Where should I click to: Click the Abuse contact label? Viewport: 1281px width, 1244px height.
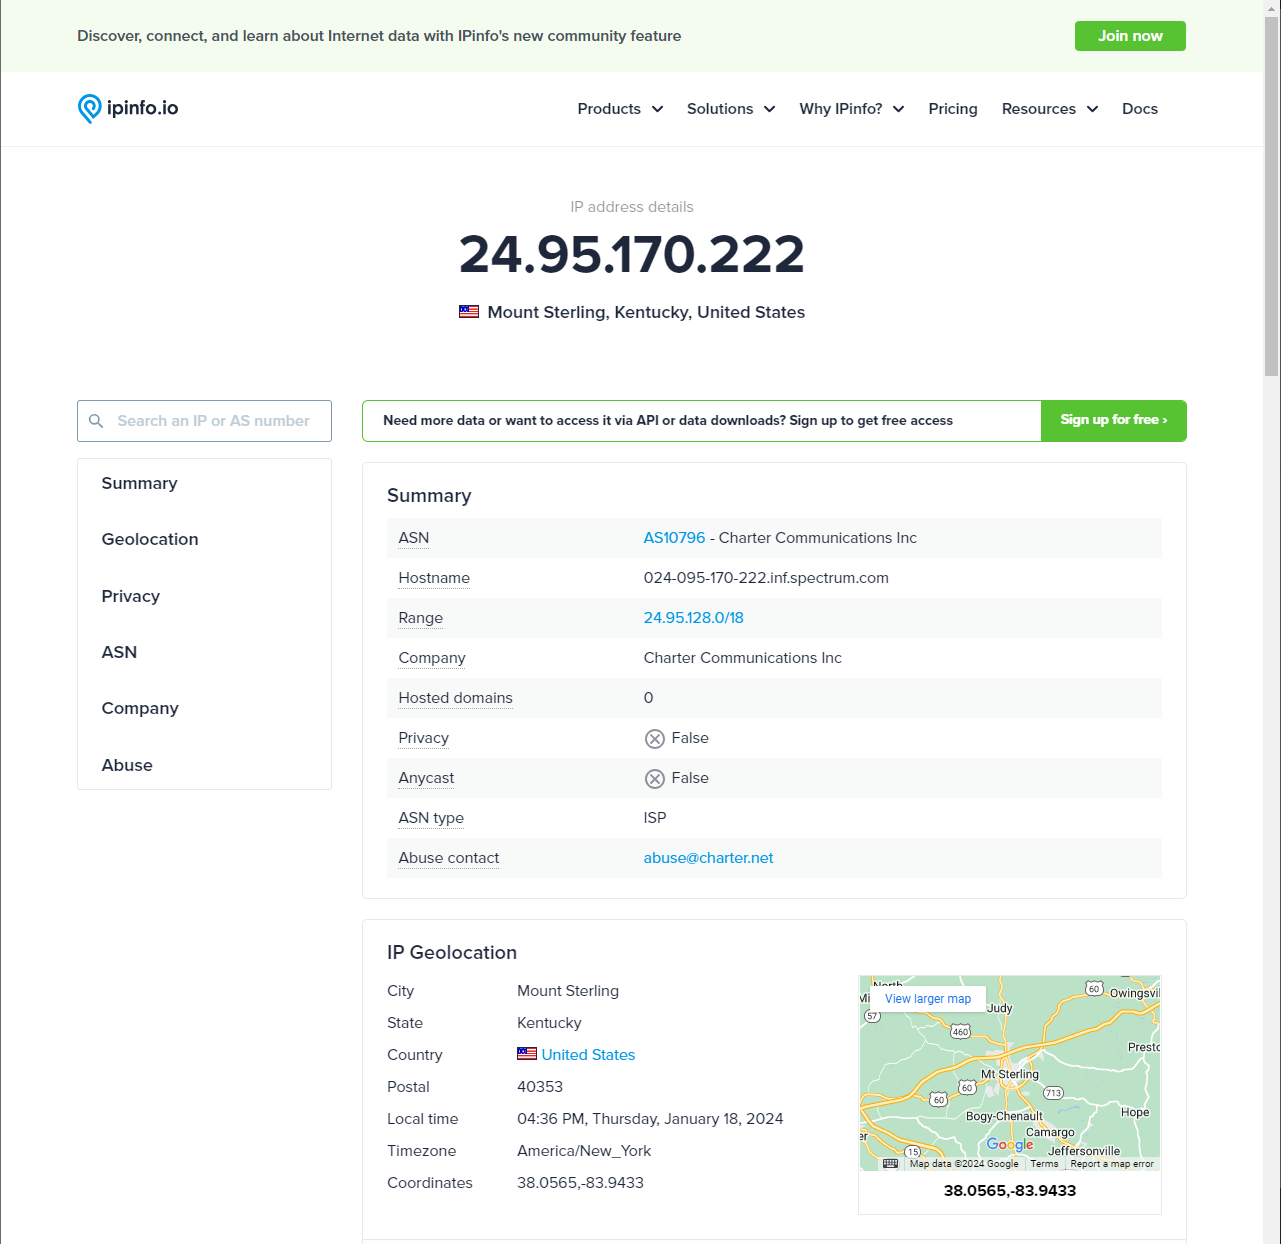coord(449,858)
